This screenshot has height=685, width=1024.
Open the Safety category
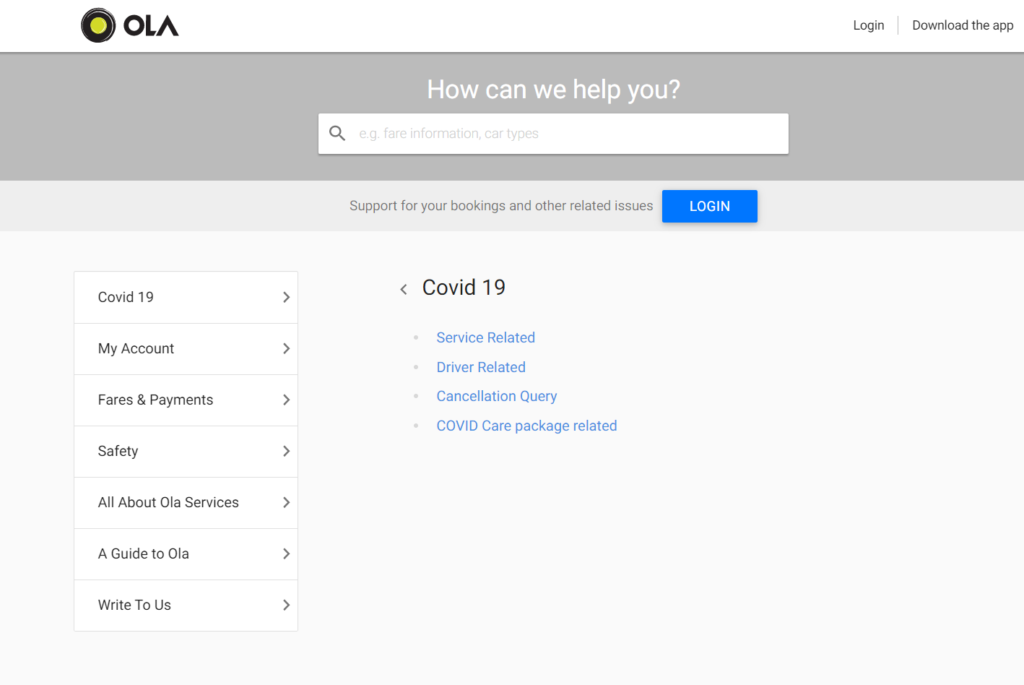118,451
